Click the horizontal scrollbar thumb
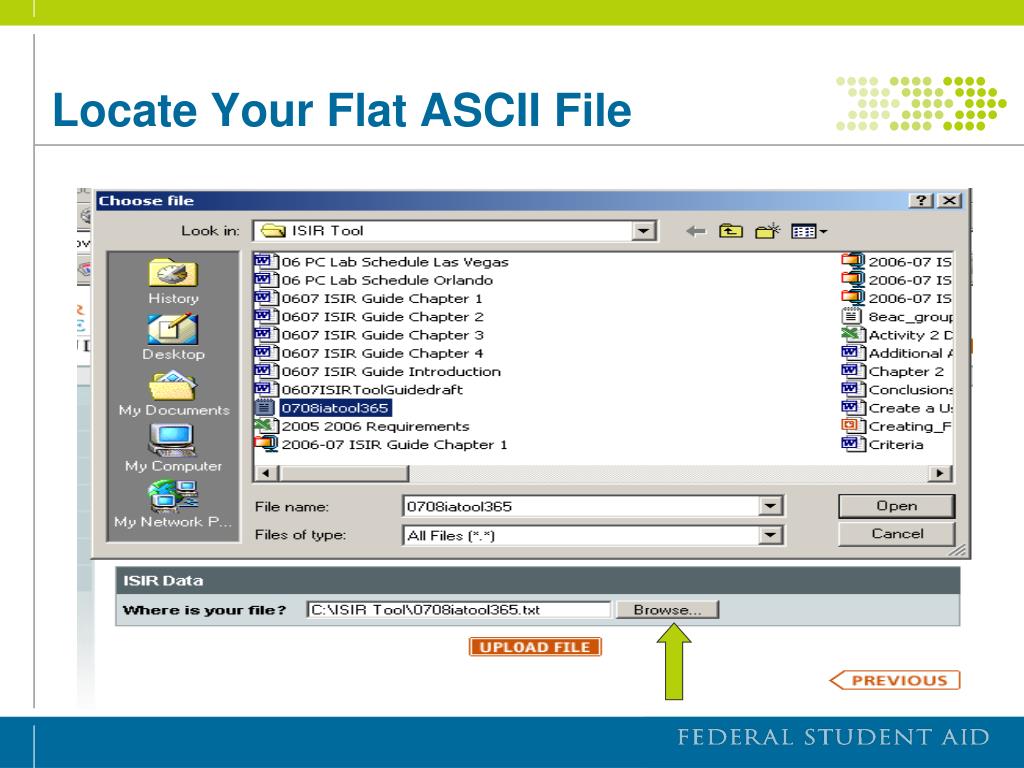1024x768 pixels. tap(344, 473)
